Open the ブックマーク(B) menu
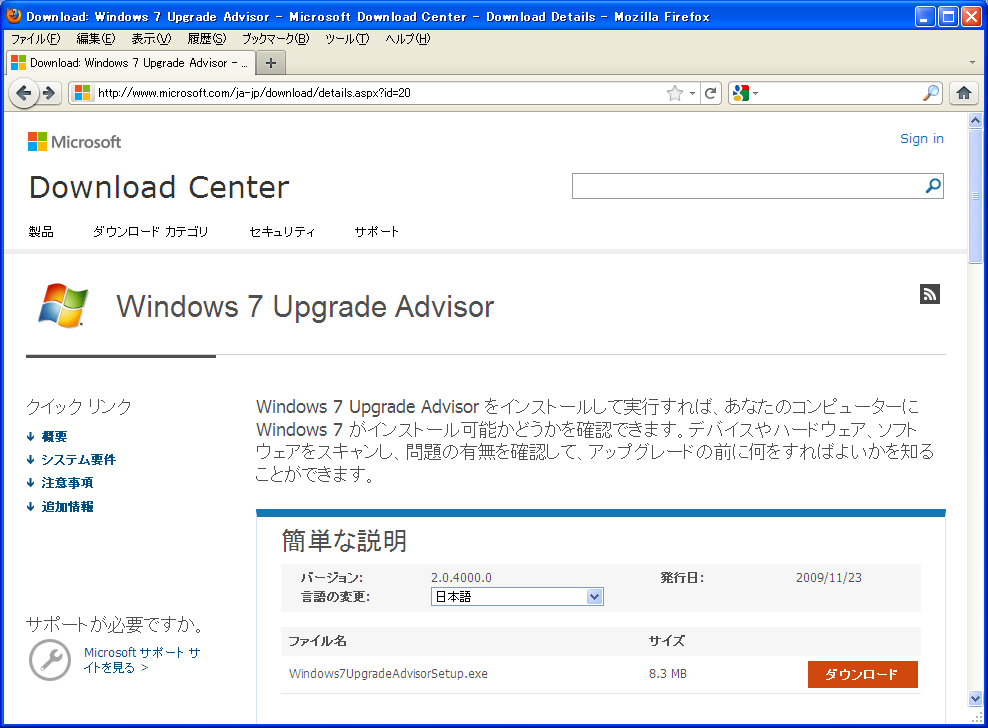The width and height of the screenshot is (988, 728). coord(276,39)
